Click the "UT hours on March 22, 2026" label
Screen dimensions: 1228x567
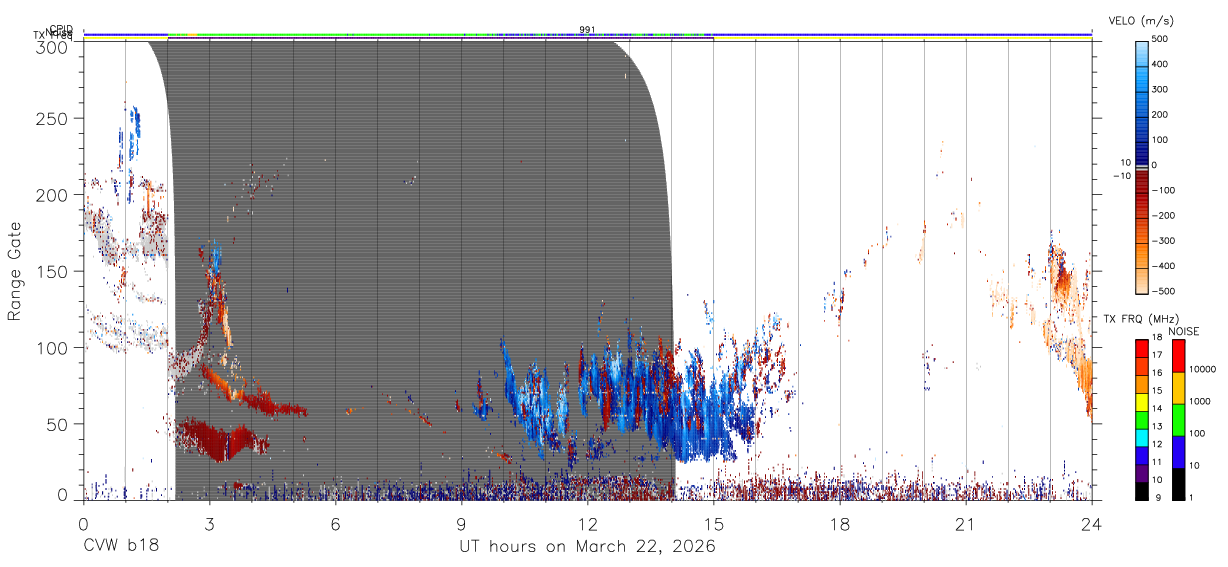(587, 547)
